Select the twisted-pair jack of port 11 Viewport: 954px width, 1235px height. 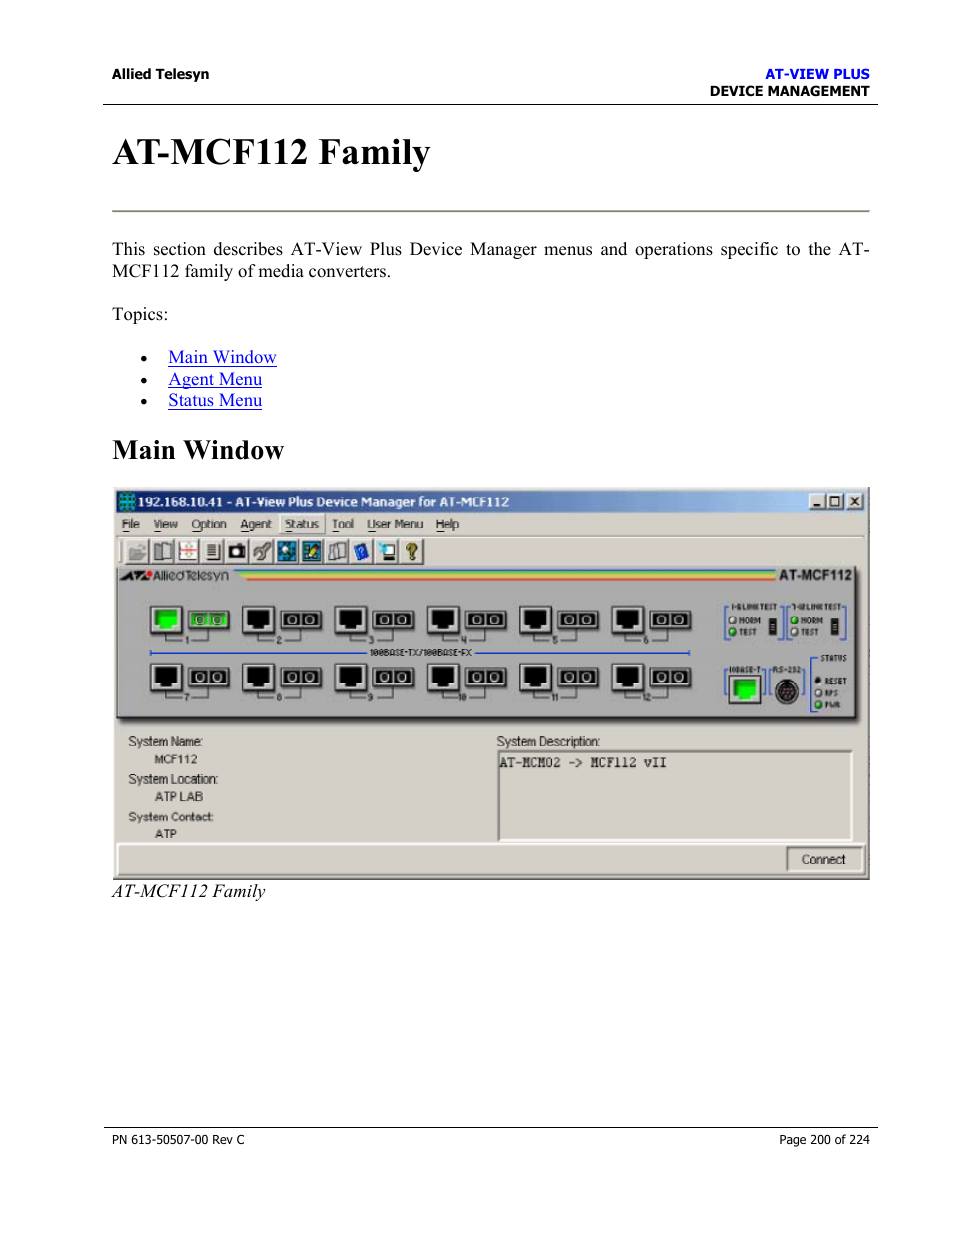tap(536, 677)
